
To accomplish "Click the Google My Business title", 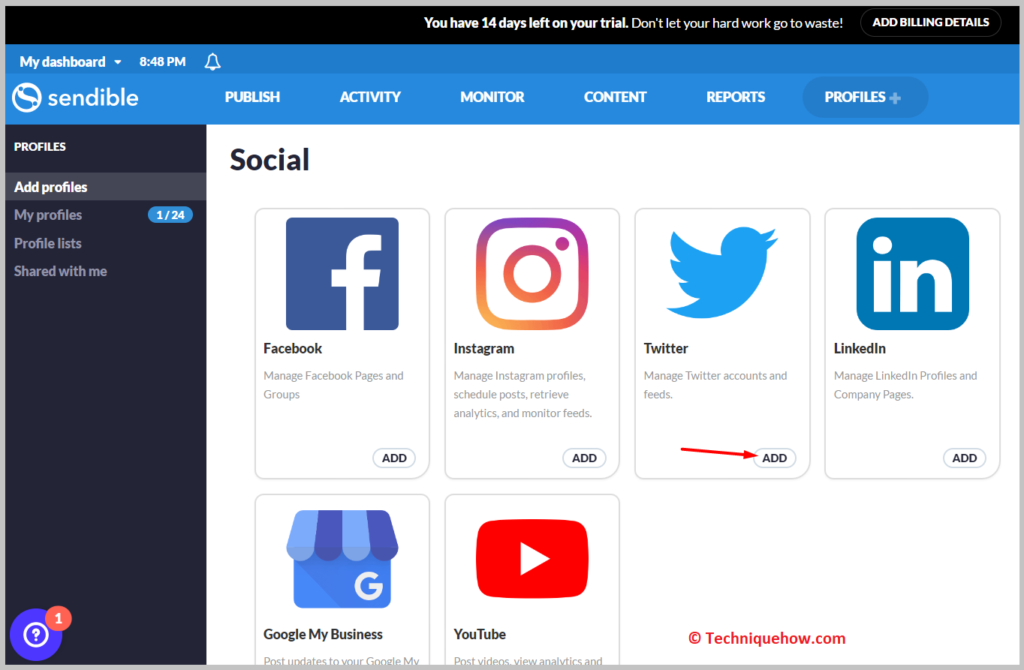I will (x=323, y=634).
